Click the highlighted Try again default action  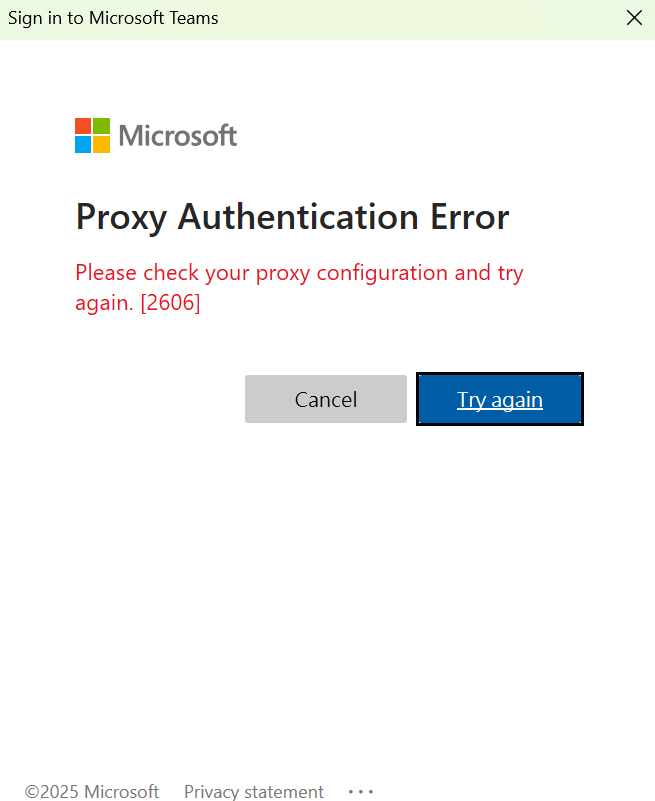pos(499,399)
